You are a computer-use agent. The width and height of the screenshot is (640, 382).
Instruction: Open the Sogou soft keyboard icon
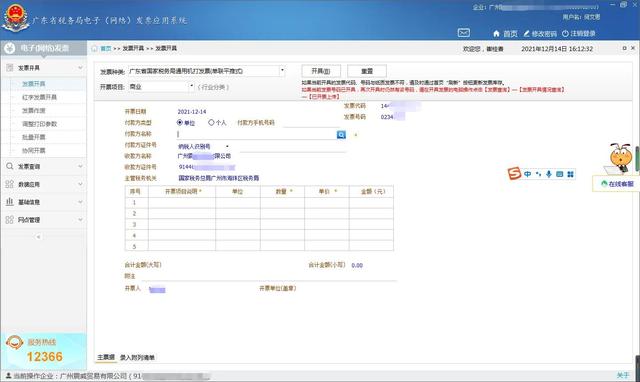pyautogui.click(x=560, y=174)
